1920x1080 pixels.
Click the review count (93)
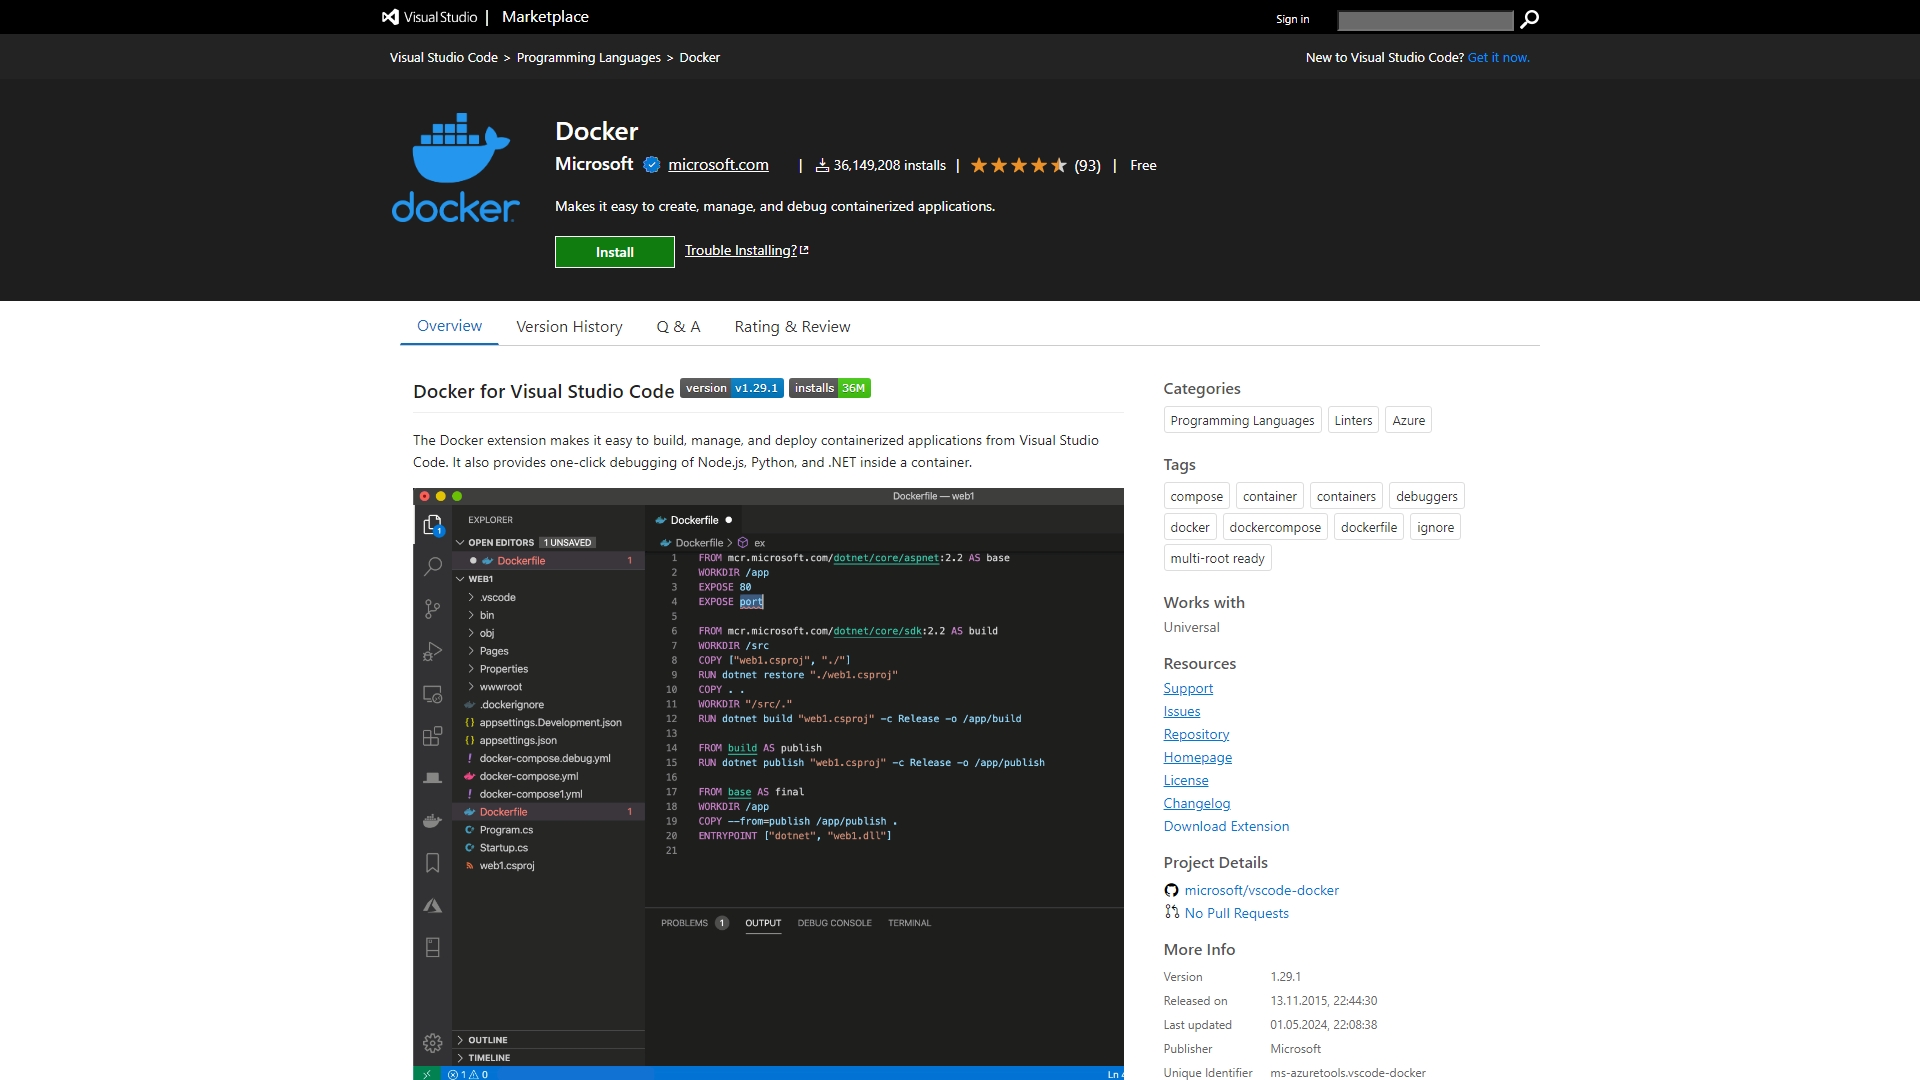pos(1087,165)
